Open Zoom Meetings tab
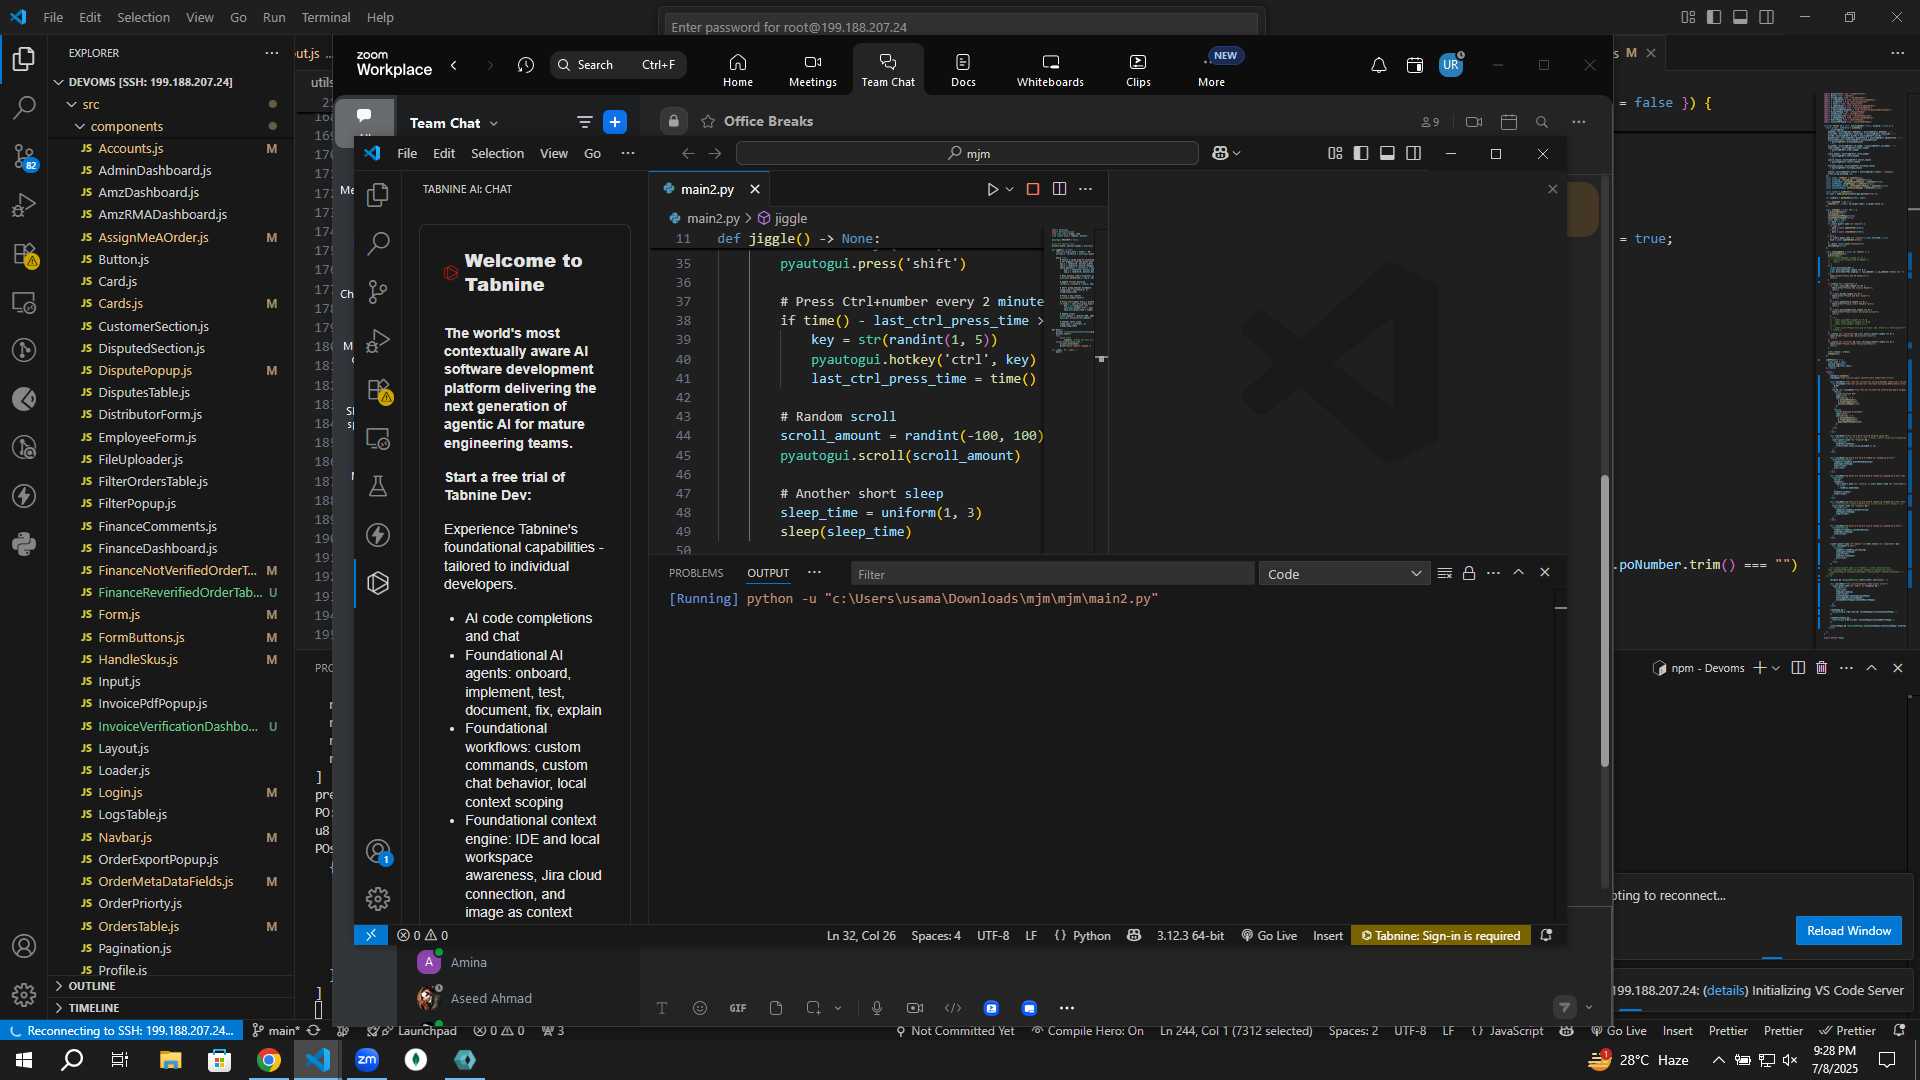This screenshot has height=1080, width=1920. point(812,70)
